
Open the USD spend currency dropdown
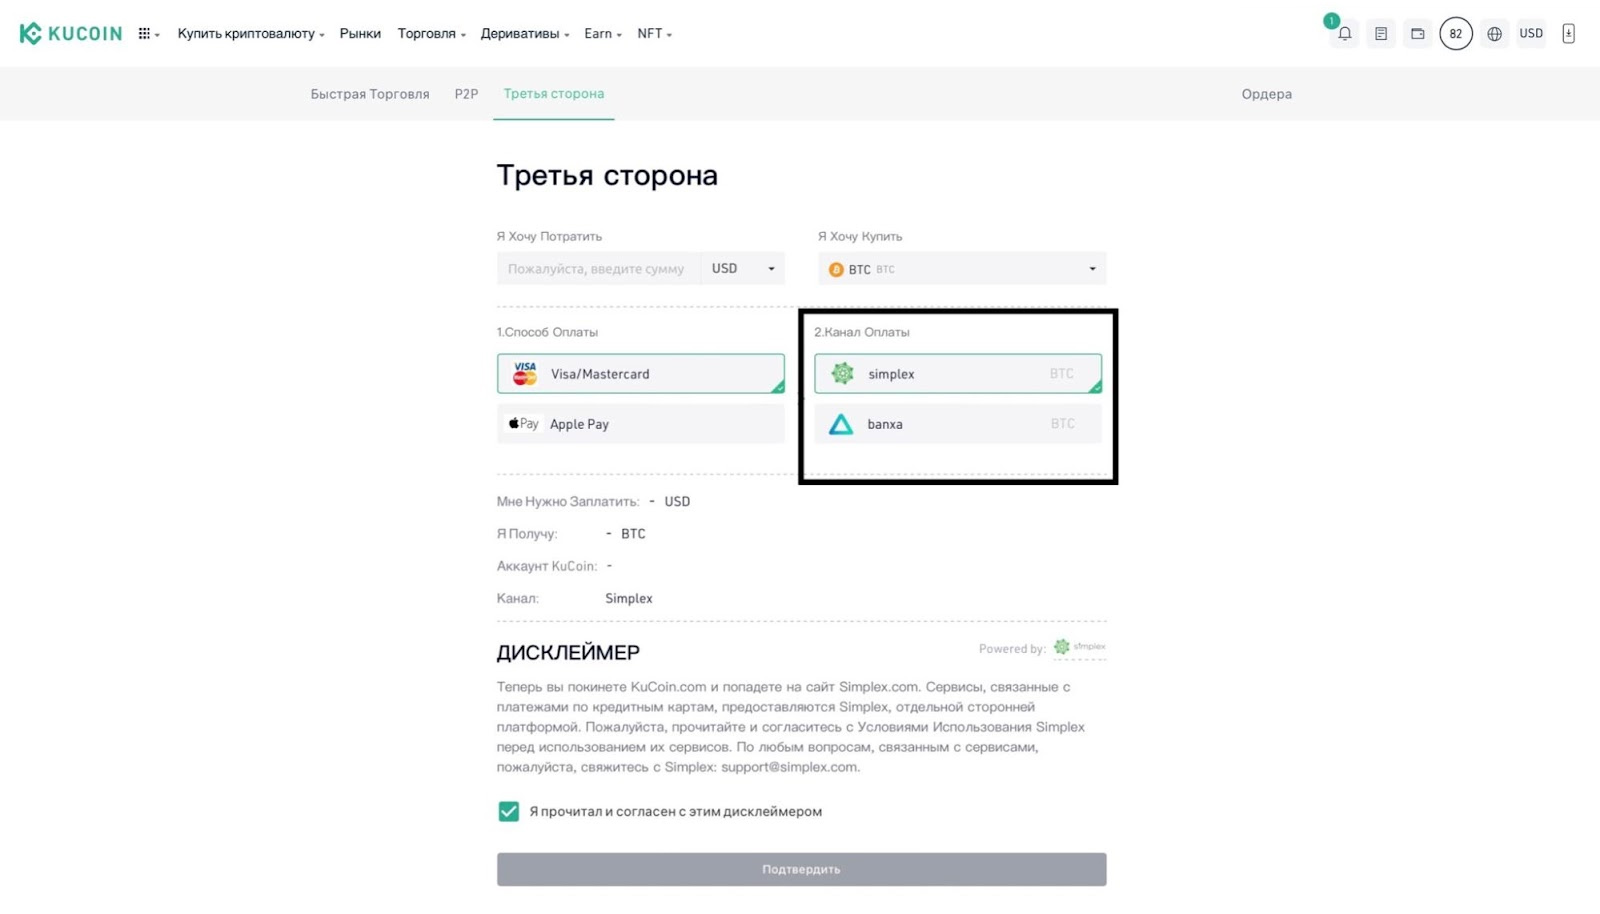742,268
